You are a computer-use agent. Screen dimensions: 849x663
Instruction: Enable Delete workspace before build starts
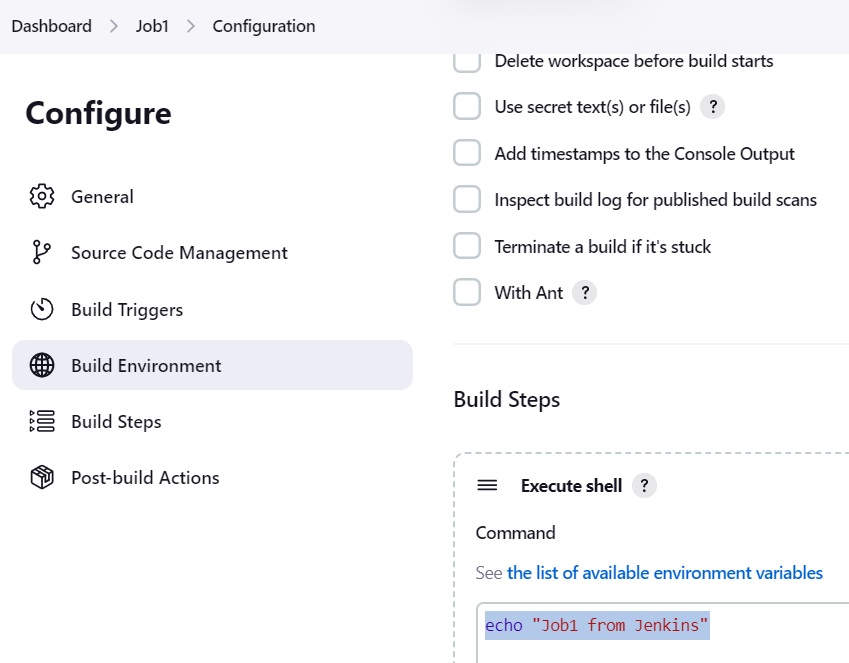(x=467, y=61)
